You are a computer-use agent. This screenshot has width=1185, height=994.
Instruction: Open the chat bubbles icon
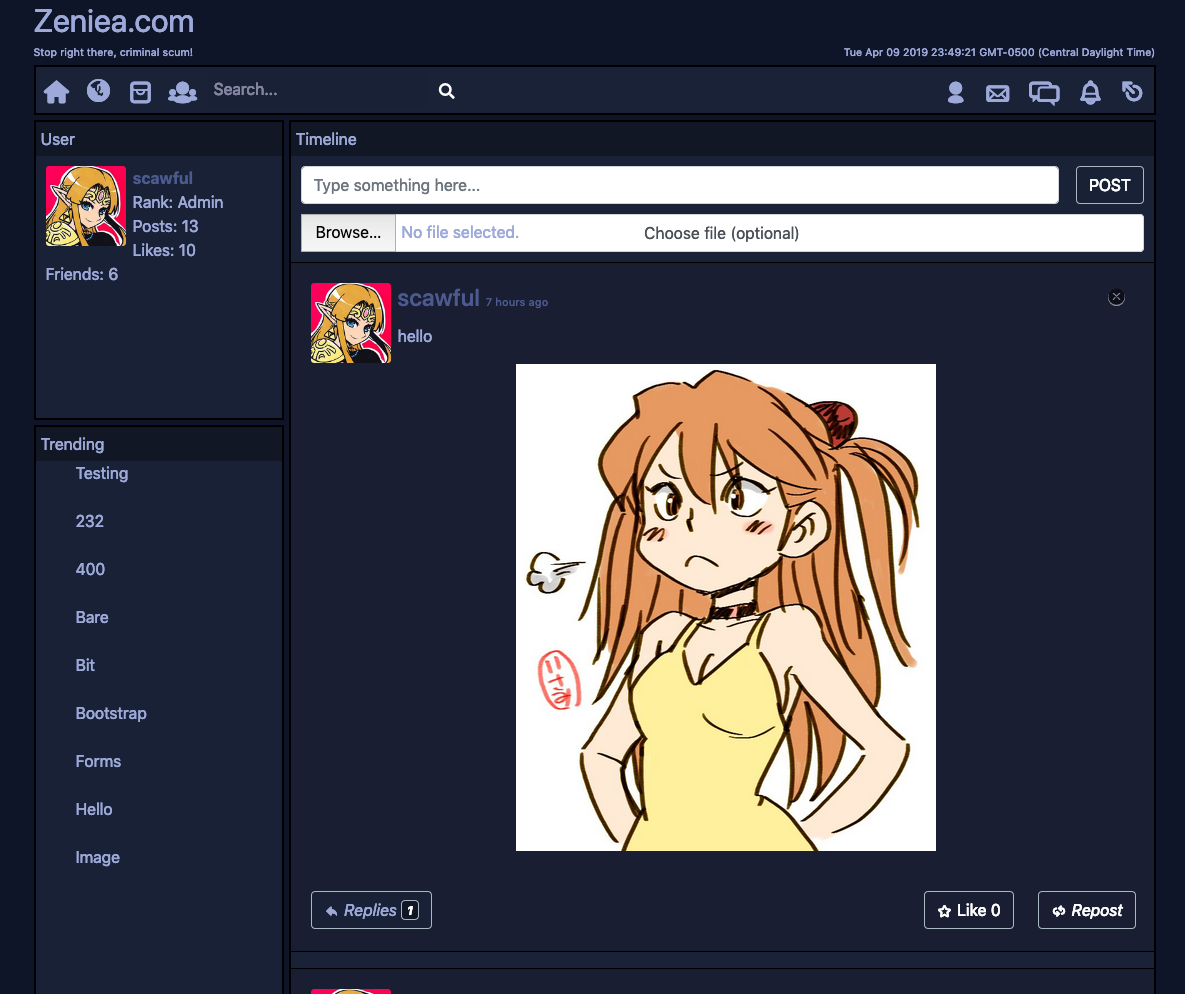[1044, 93]
